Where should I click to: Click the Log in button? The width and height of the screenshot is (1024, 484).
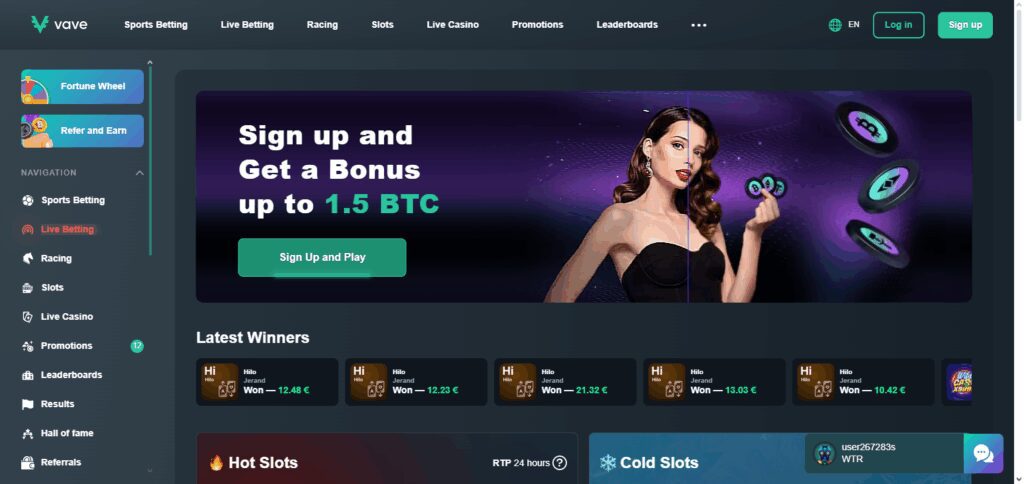[x=898, y=25]
